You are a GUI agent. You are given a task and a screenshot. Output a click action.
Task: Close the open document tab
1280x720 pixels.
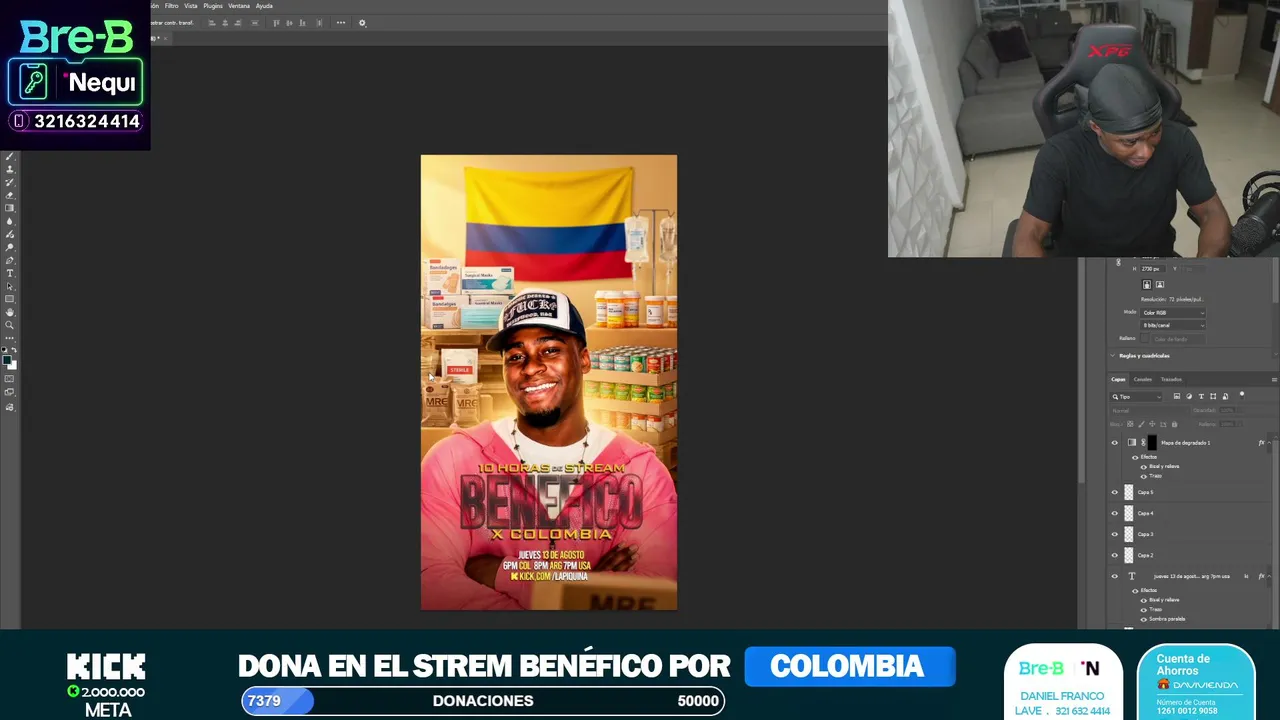pos(165,38)
